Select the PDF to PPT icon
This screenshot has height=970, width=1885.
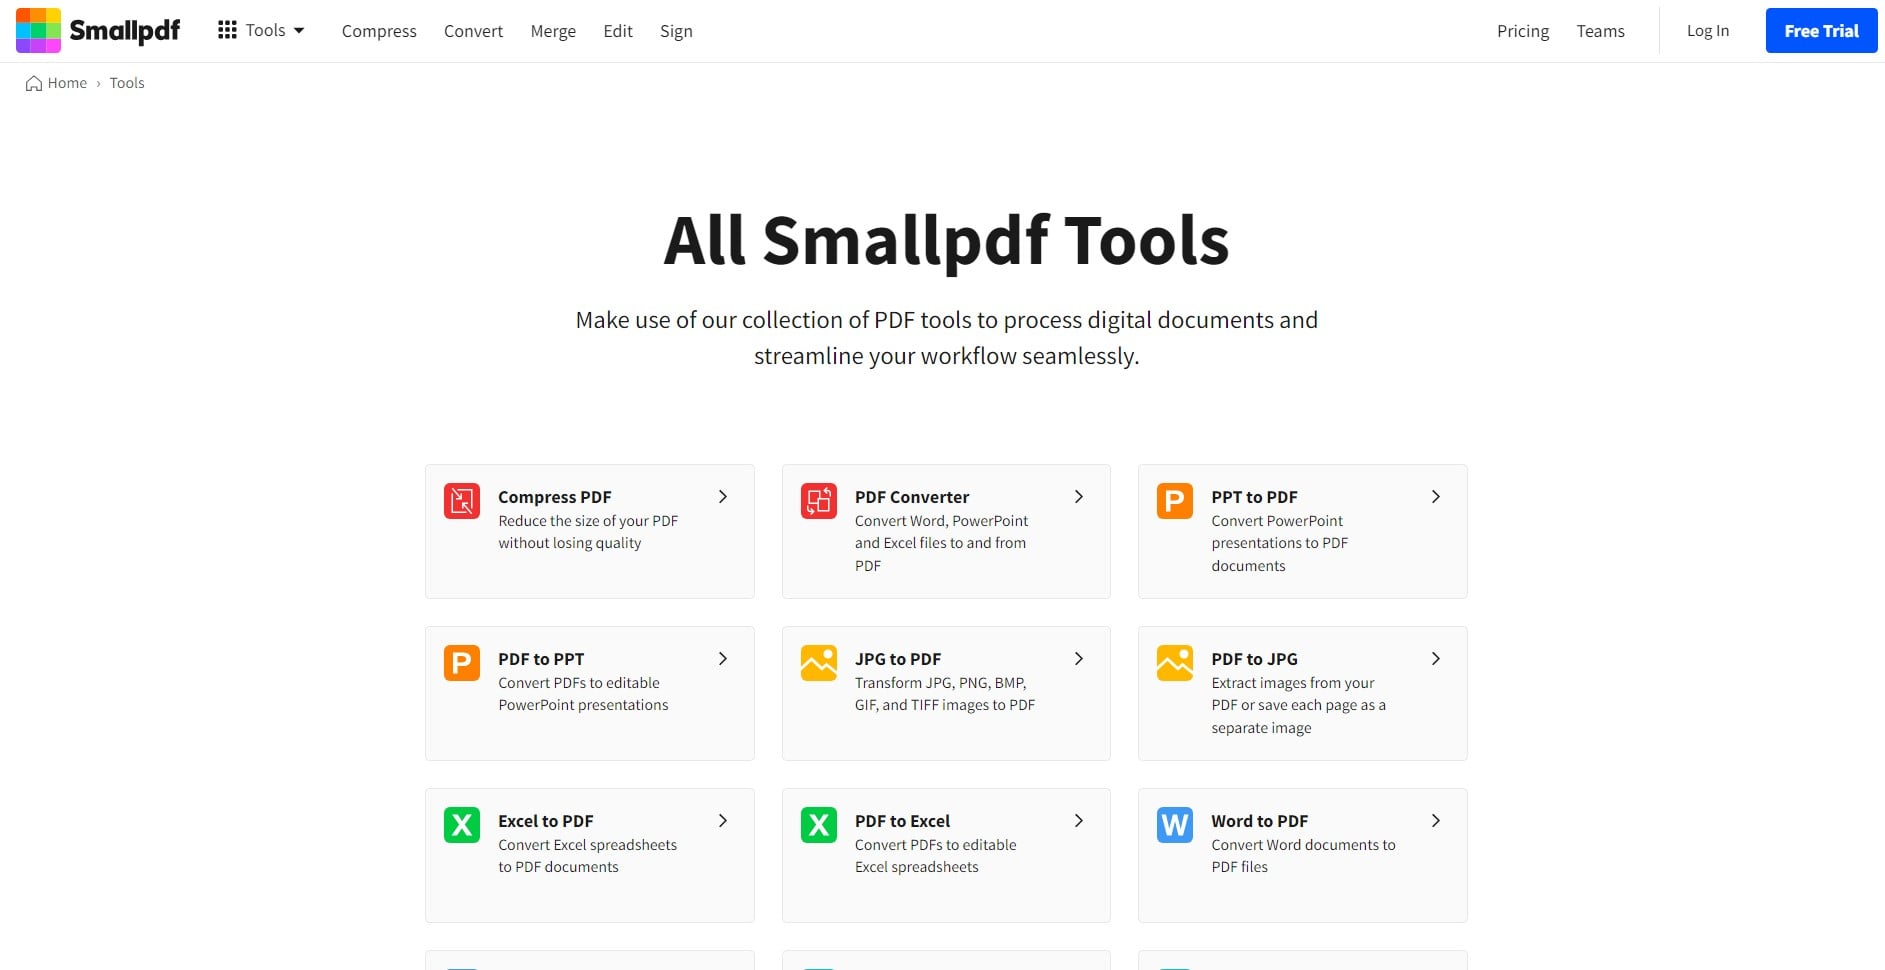(461, 662)
